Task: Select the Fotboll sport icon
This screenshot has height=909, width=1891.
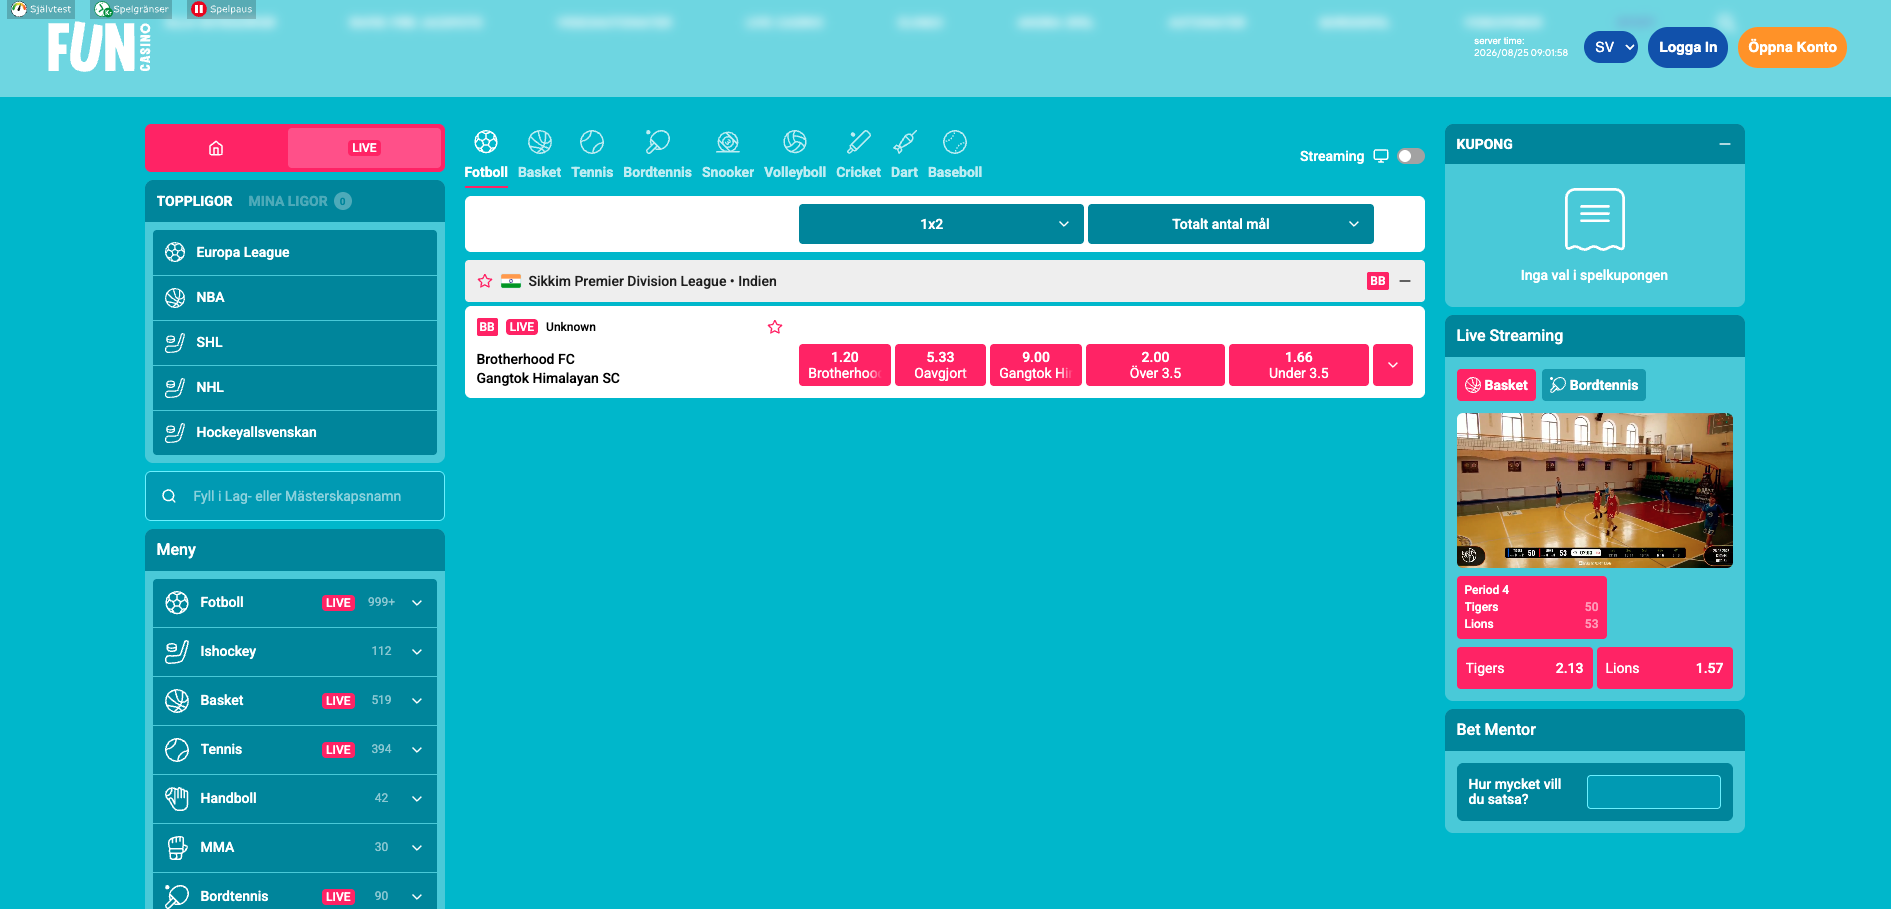Action: click(x=486, y=154)
